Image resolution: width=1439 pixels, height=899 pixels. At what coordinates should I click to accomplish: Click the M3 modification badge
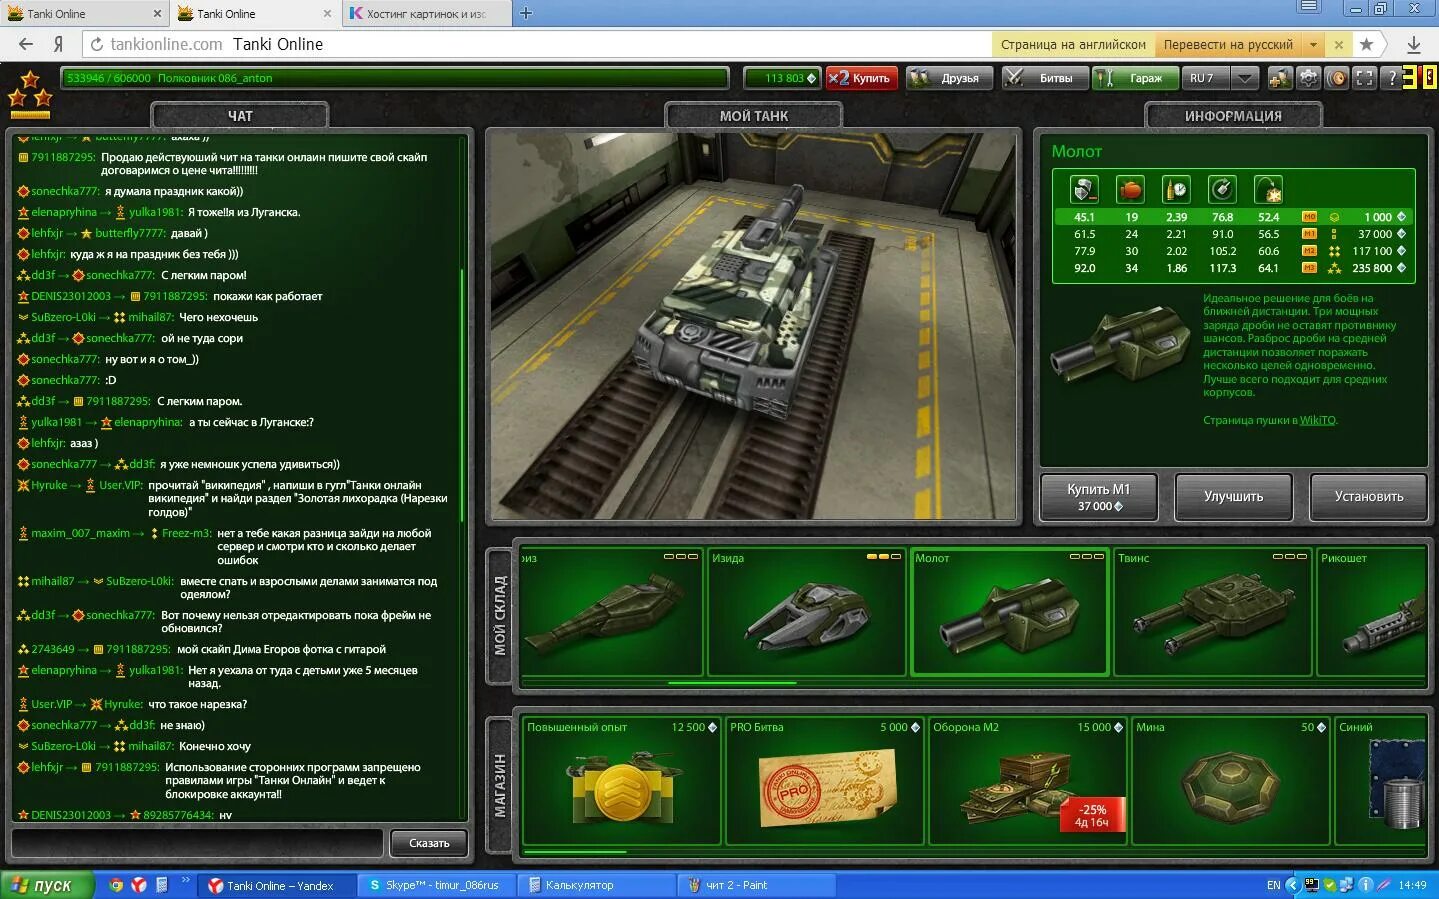[x=1310, y=268]
